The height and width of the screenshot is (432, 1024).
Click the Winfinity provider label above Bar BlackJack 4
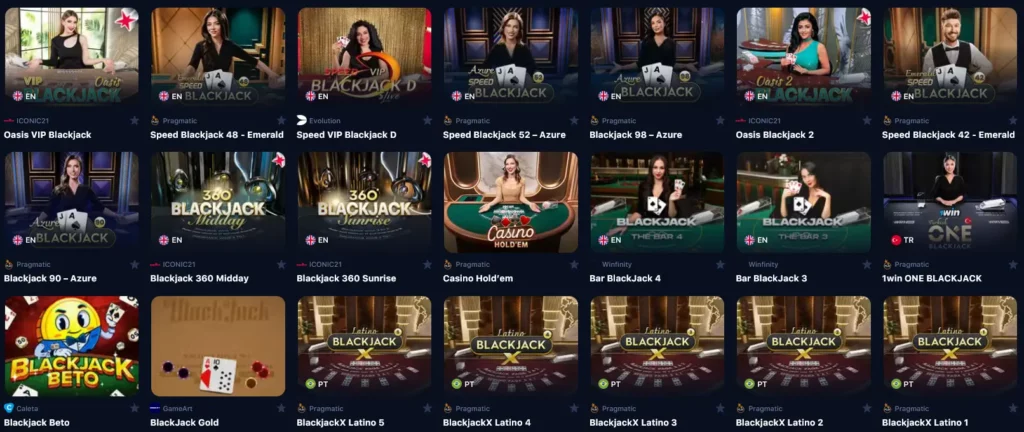point(617,264)
